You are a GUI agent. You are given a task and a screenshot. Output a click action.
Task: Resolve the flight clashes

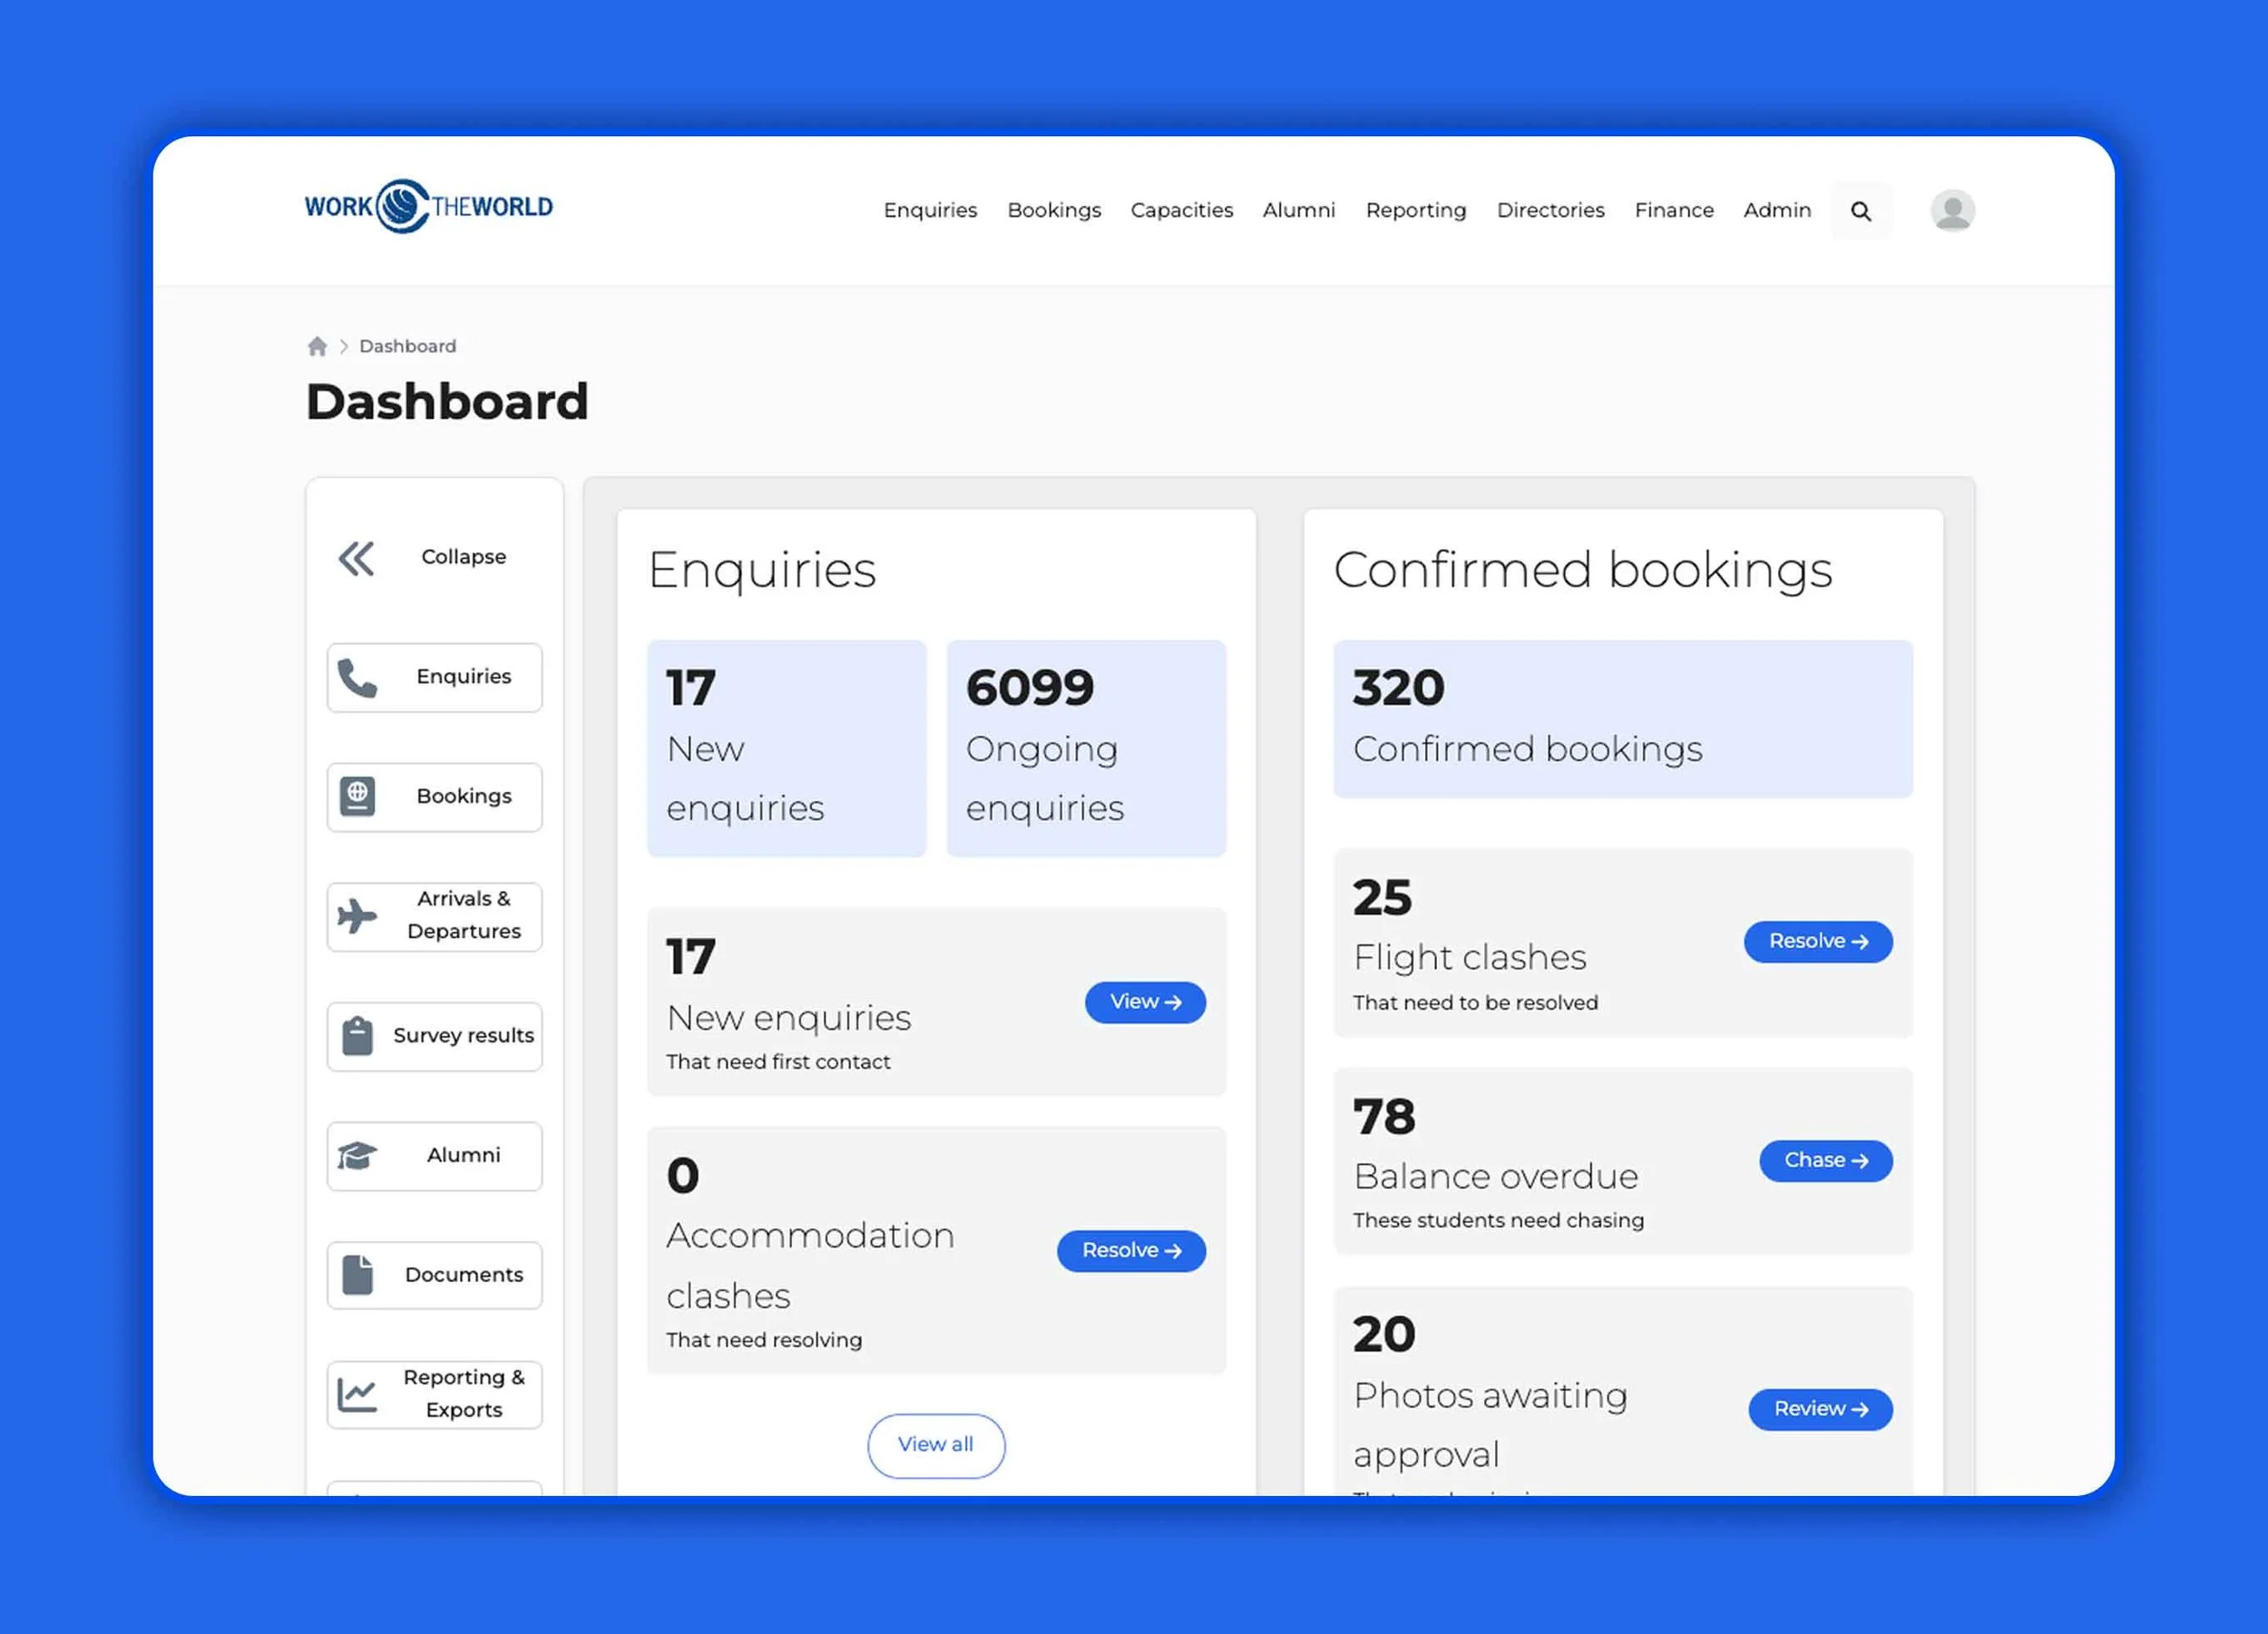[1817, 942]
